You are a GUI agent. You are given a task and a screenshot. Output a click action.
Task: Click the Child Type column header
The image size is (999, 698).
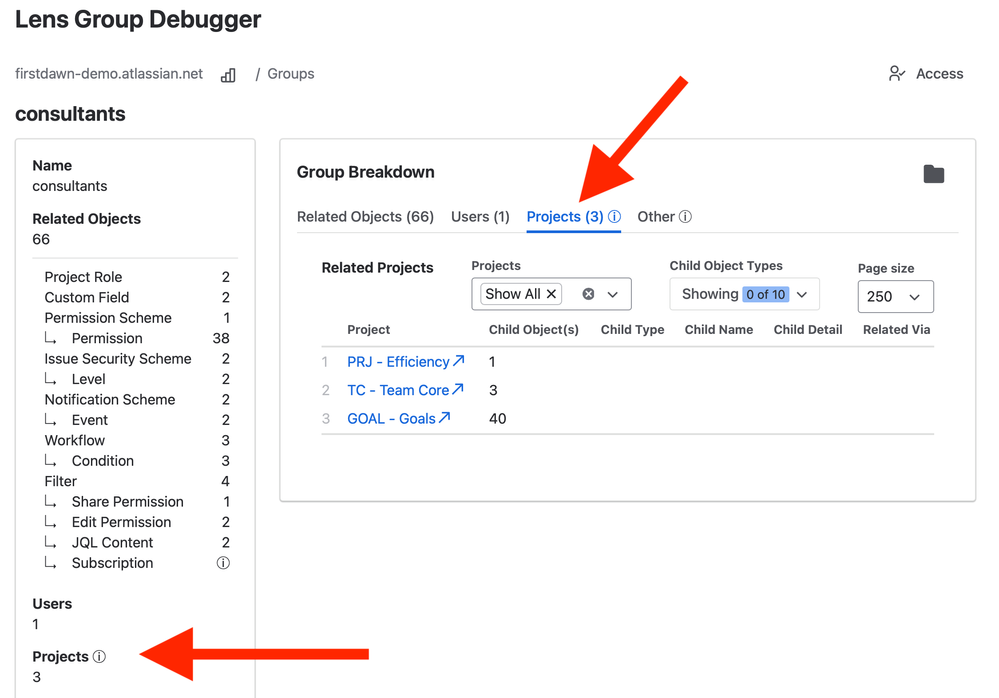pyautogui.click(x=633, y=330)
